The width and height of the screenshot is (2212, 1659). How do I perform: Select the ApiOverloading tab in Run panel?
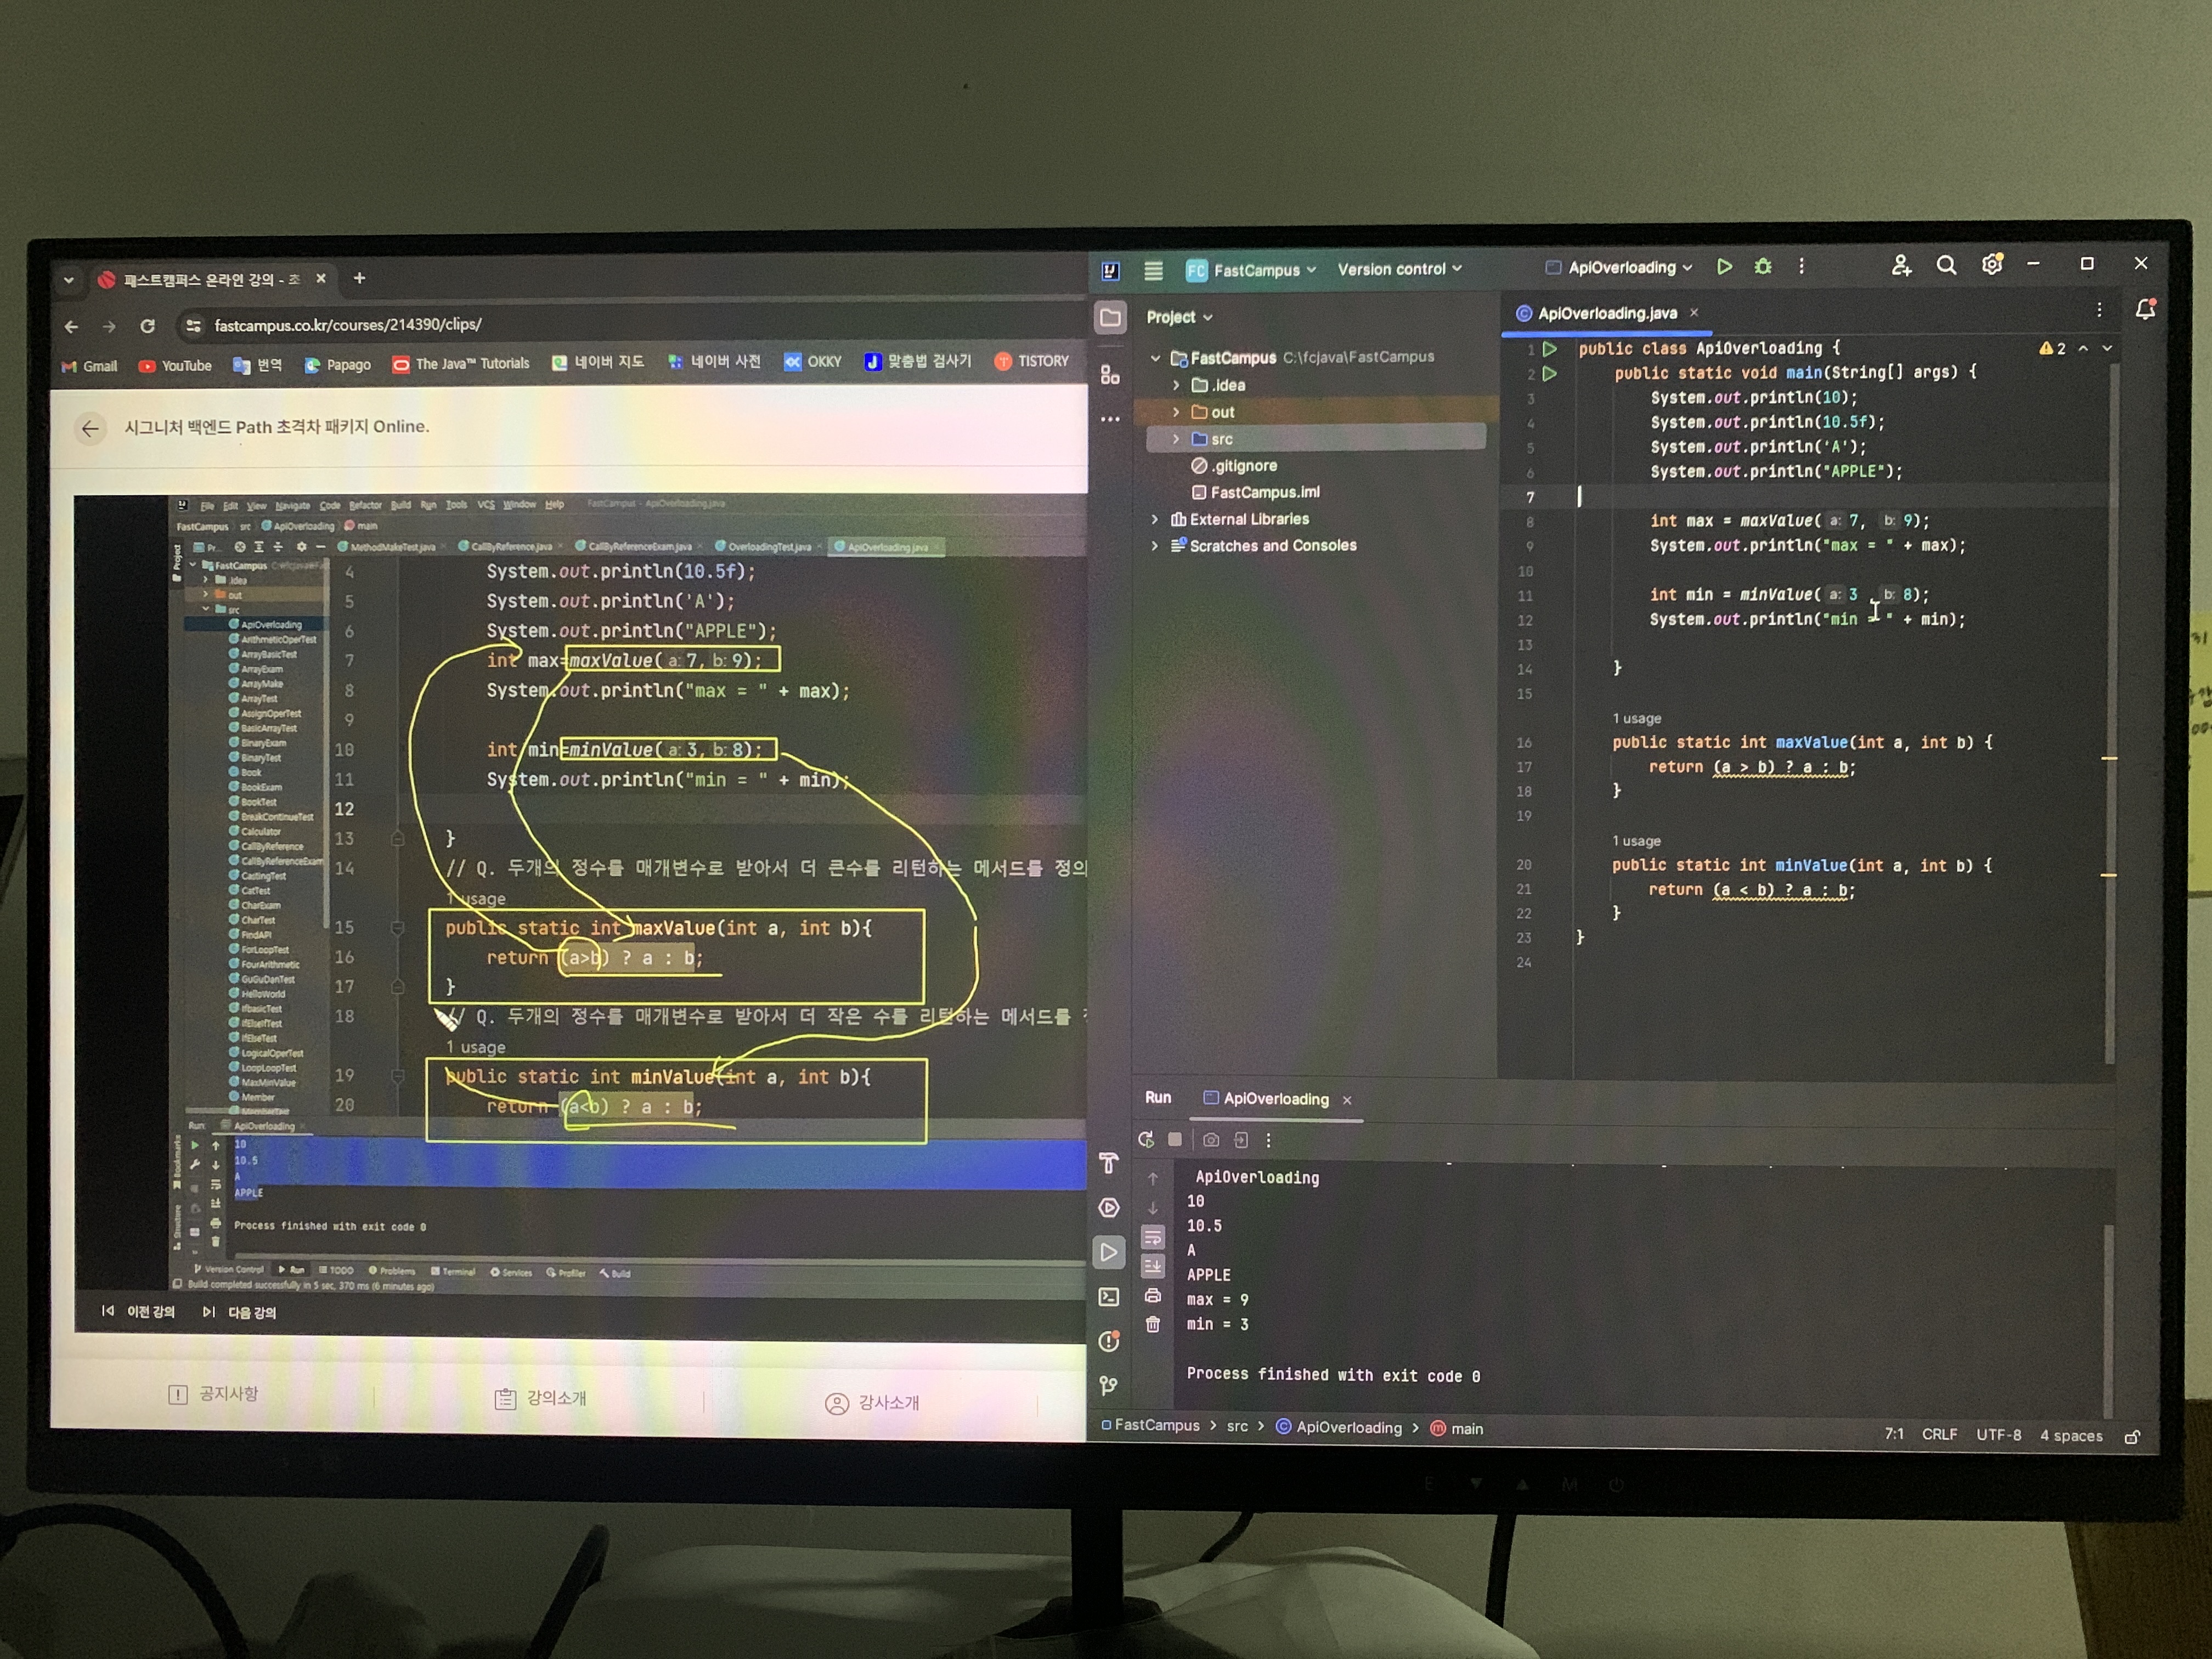1275,1099
